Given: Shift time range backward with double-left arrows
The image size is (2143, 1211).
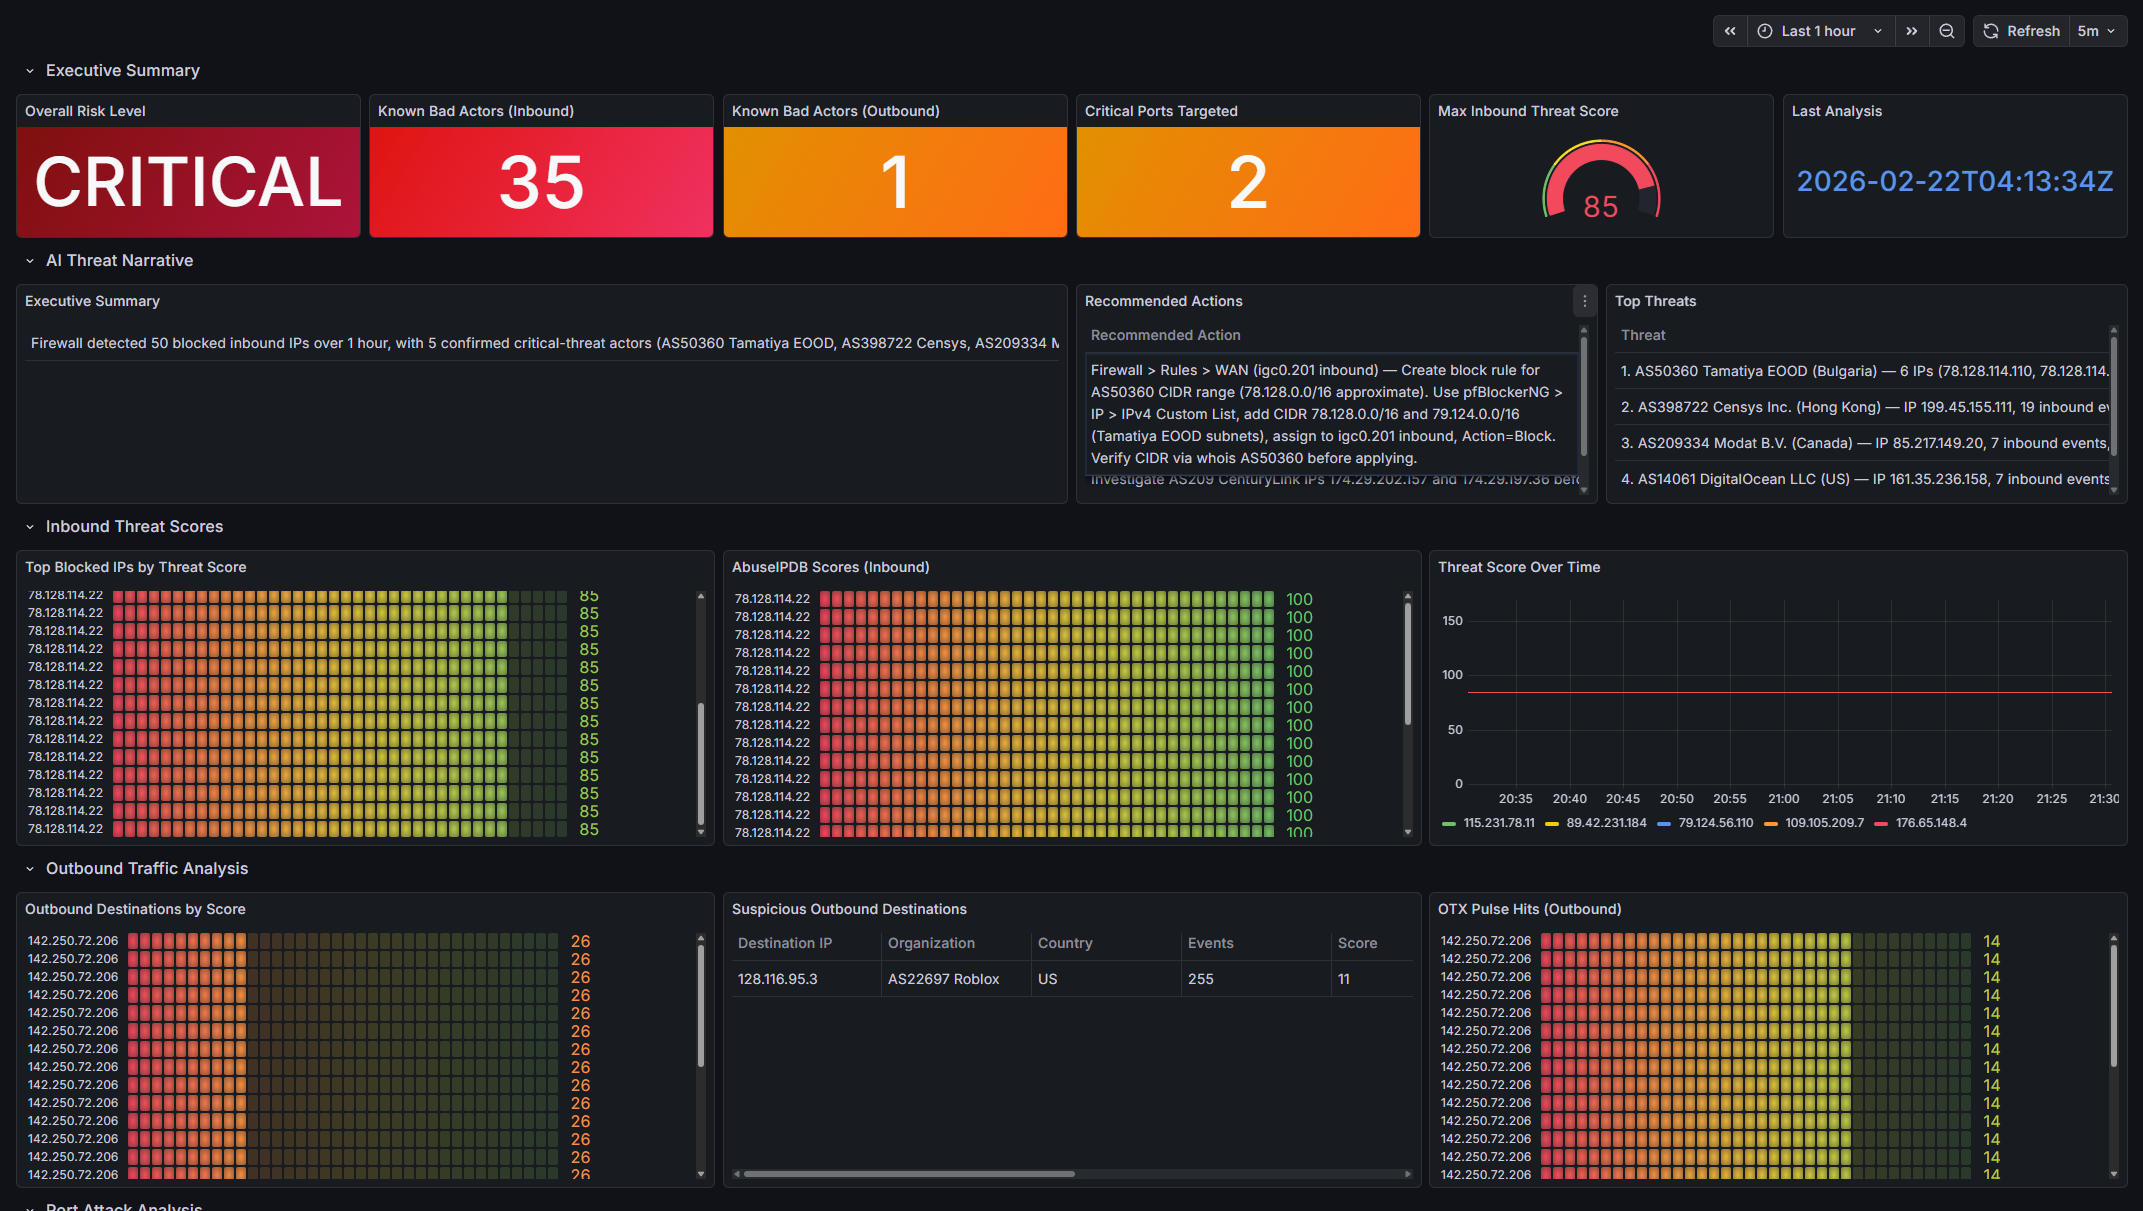Looking at the screenshot, I should [x=1730, y=31].
